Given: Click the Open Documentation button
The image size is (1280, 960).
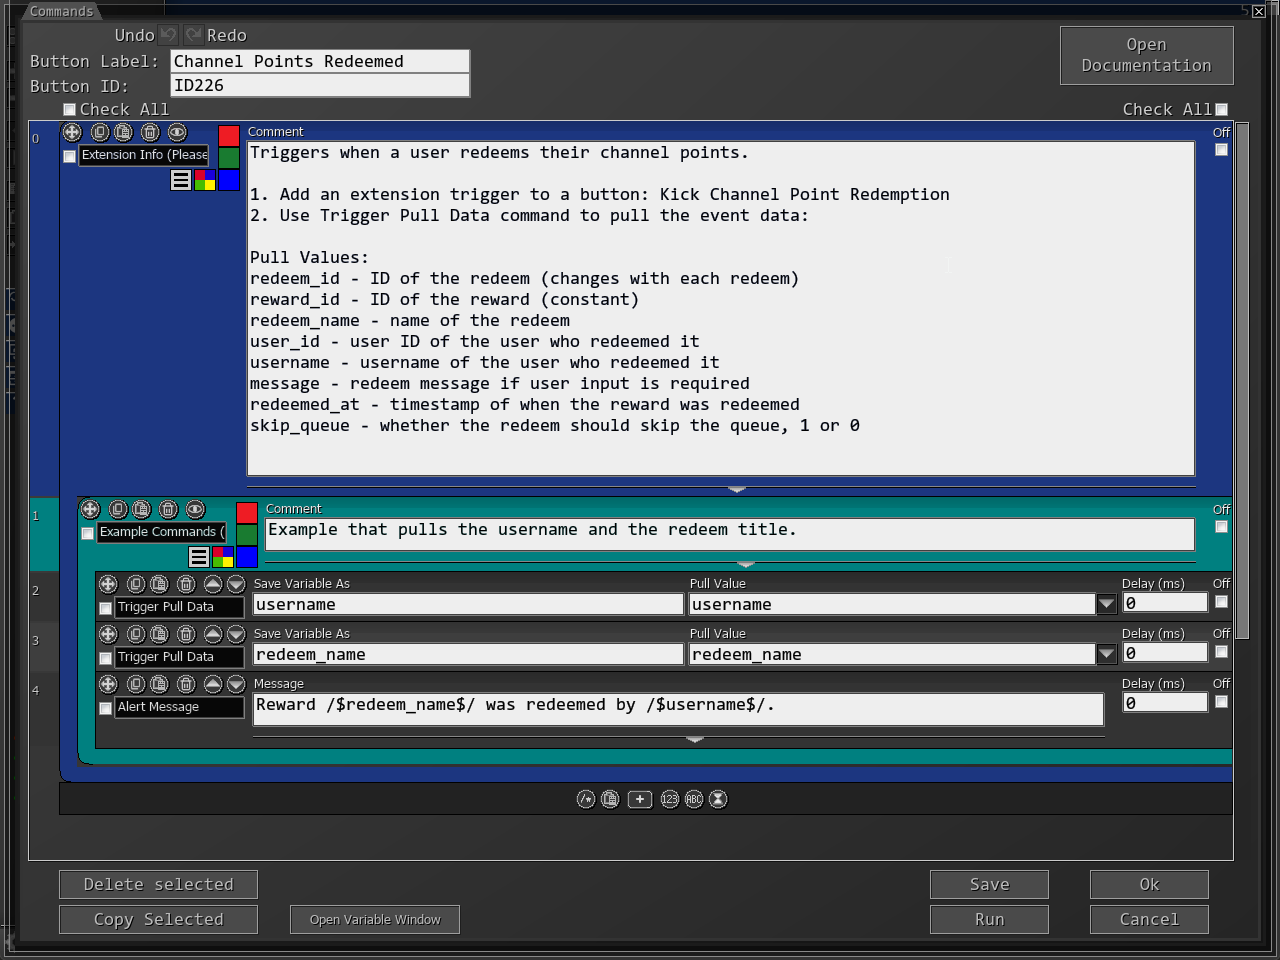Looking at the screenshot, I should (1146, 55).
